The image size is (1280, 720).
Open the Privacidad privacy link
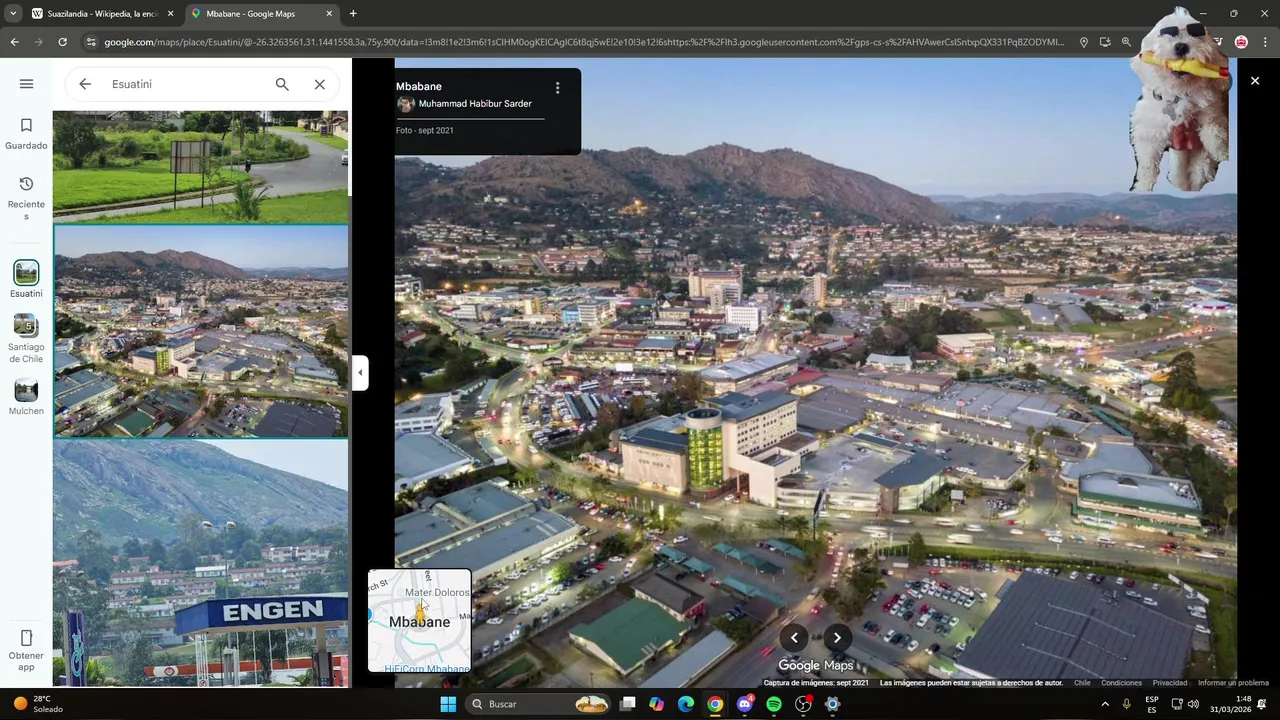[x=1170, y=683]
